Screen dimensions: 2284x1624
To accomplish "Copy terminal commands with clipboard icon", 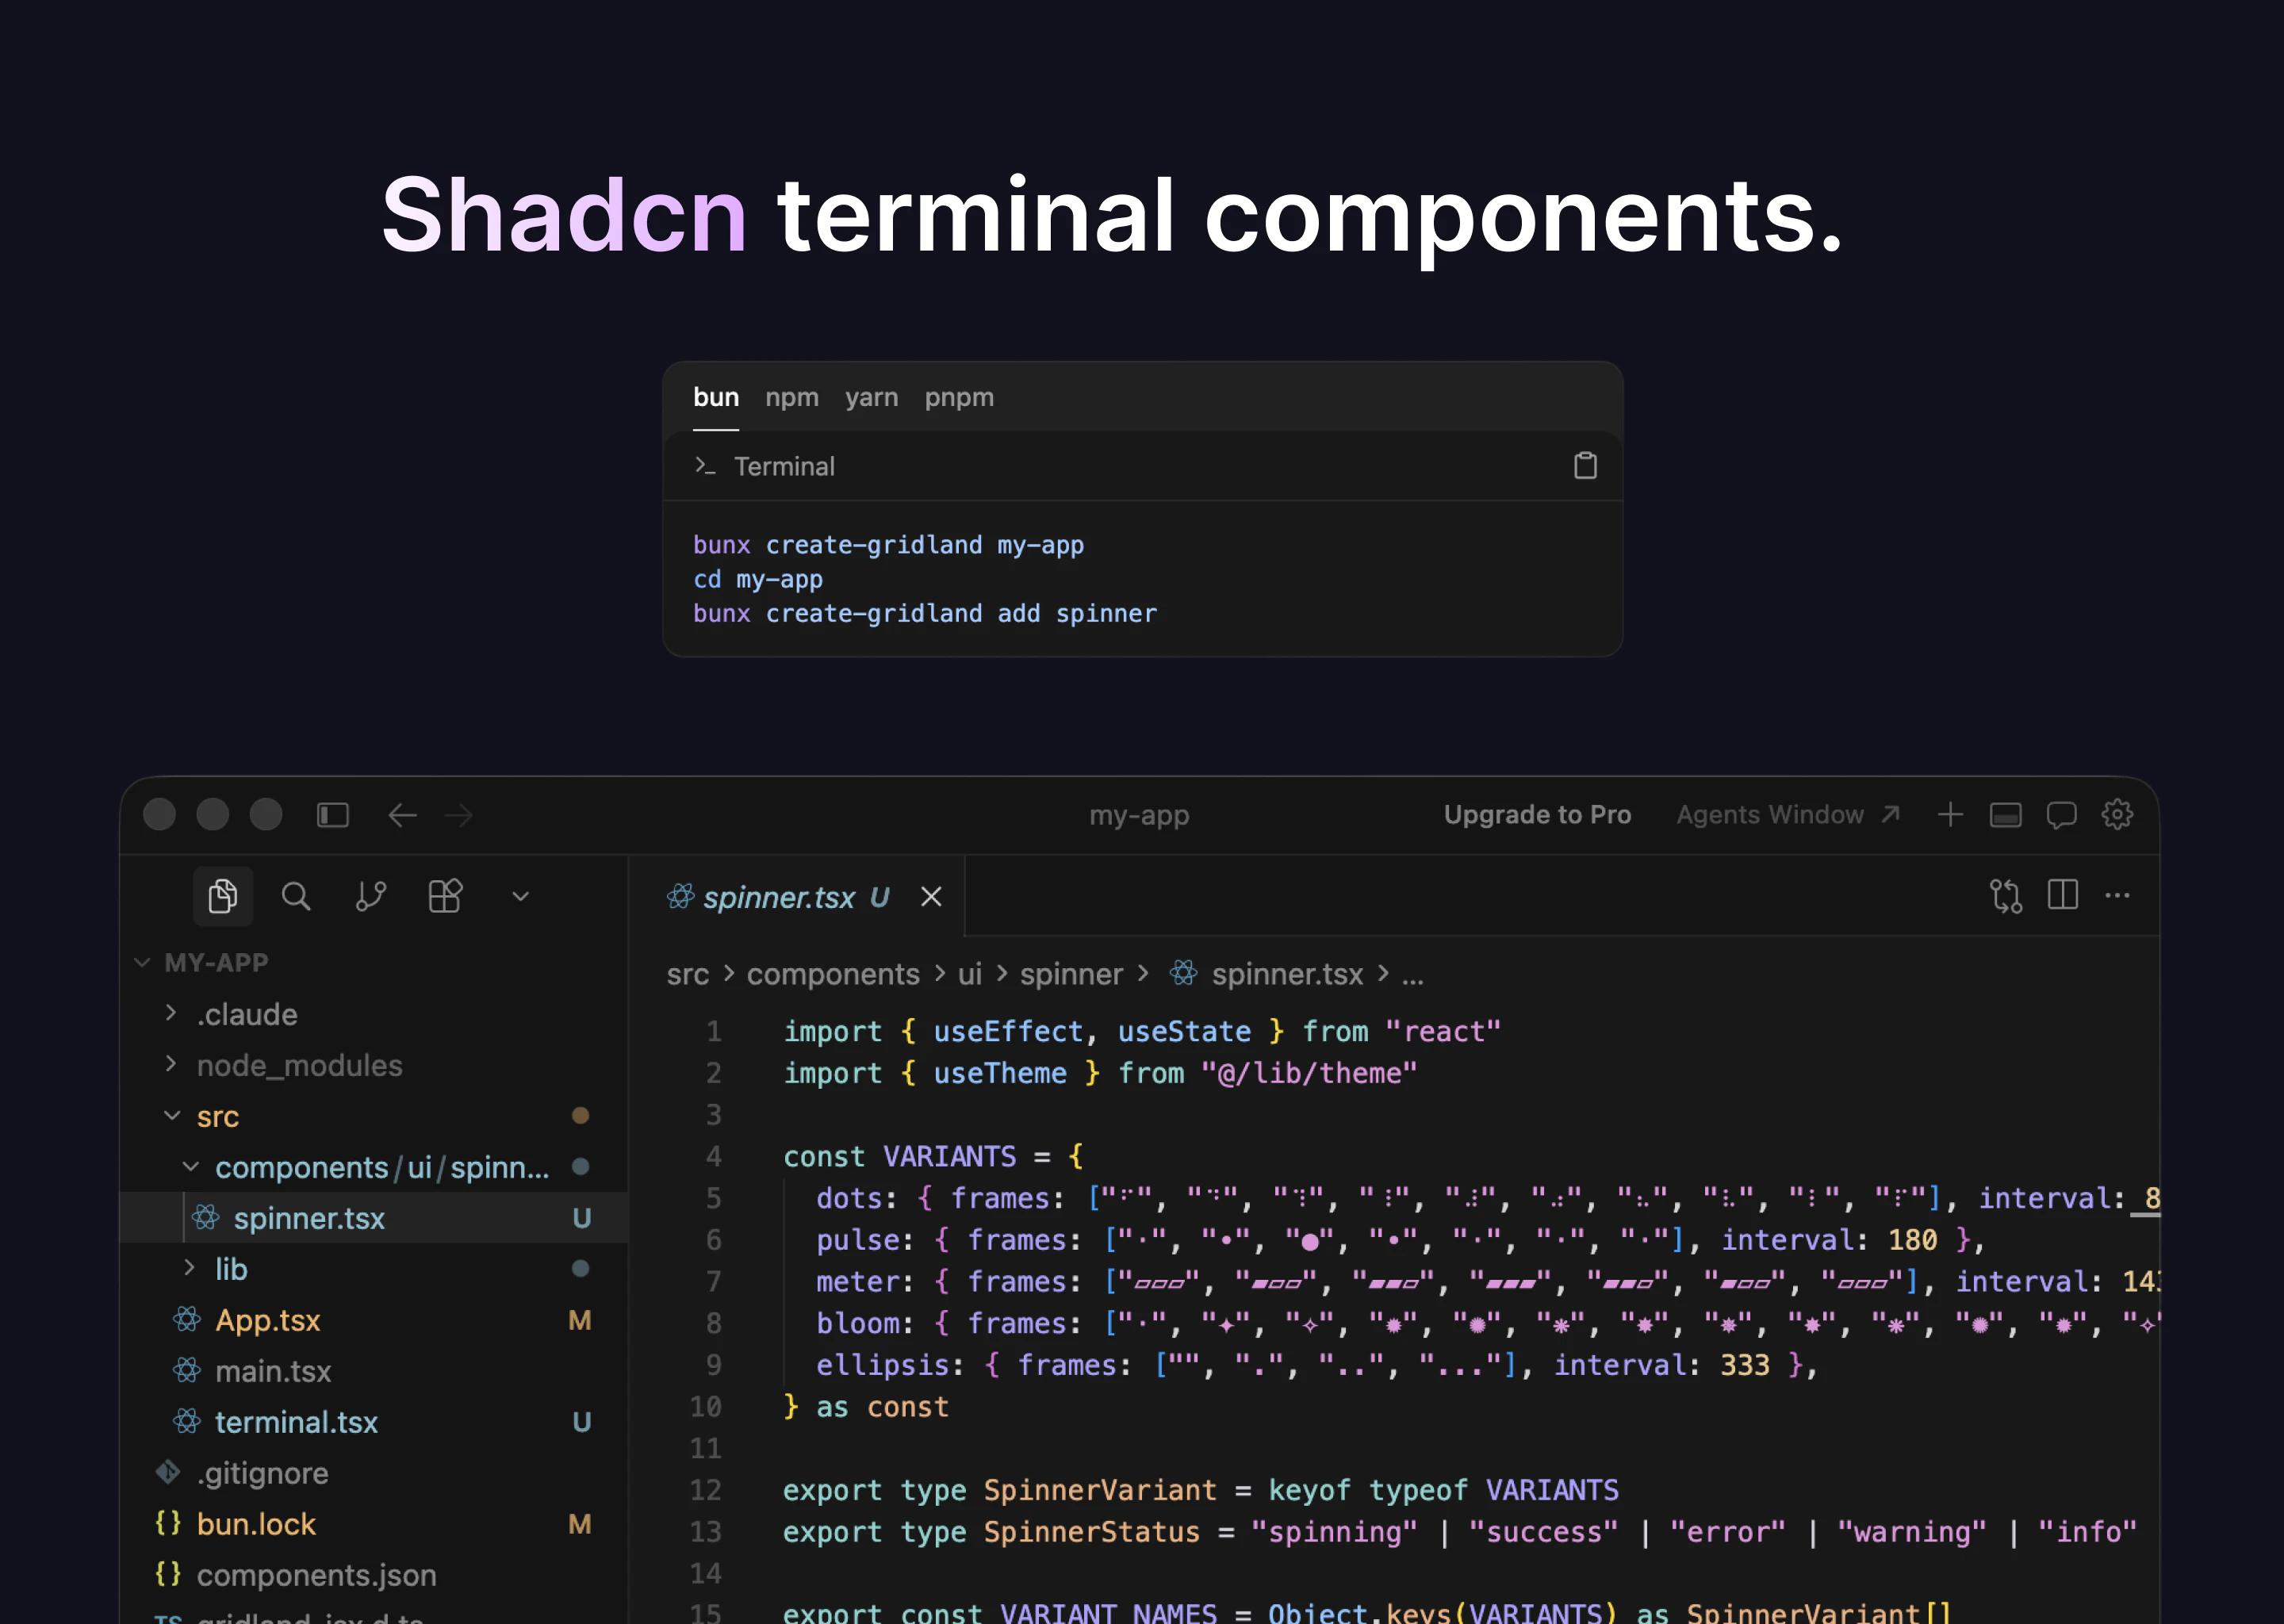I will tap(1585, 466).
